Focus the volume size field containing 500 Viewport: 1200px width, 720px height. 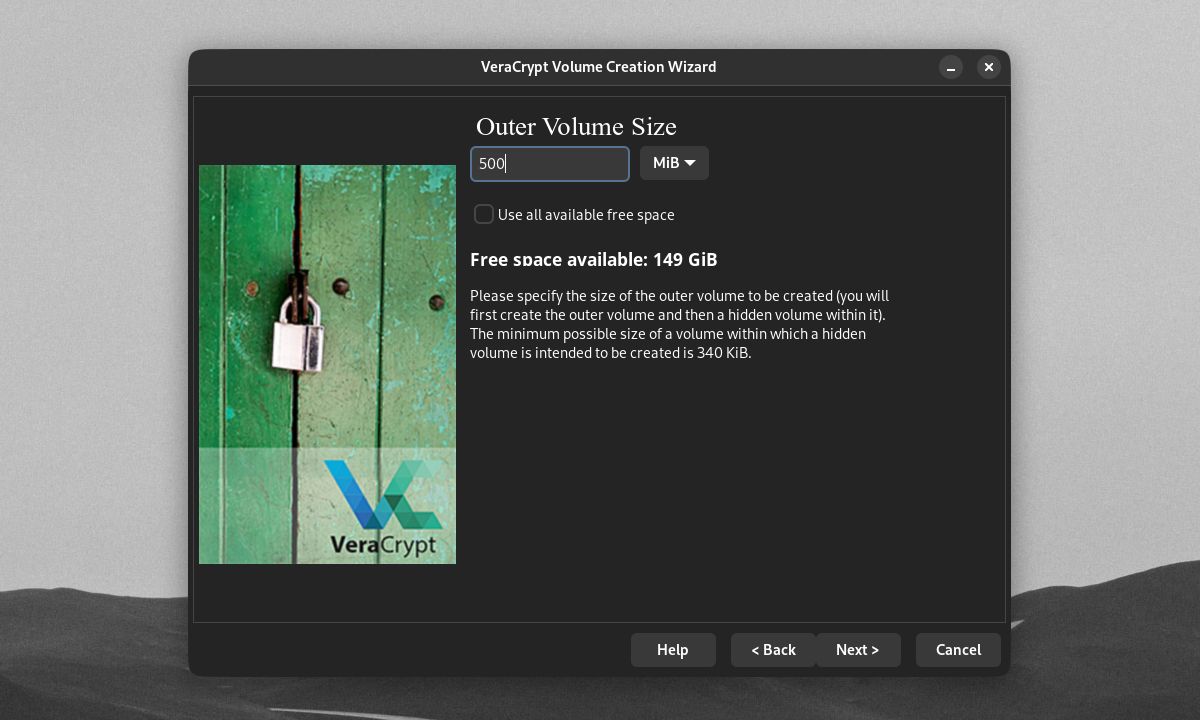pyautogui.click(x=550, y=164)
